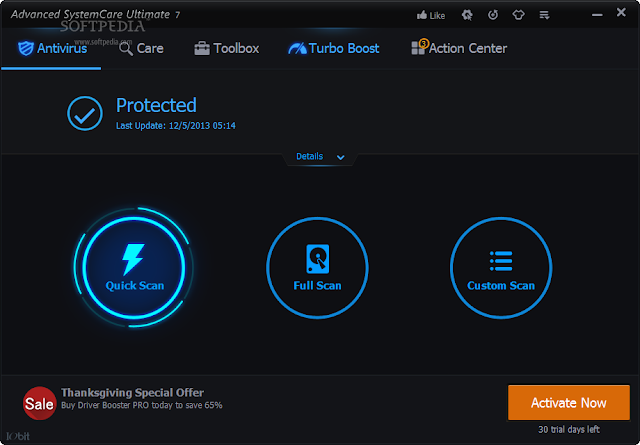This screenshot has height=445, width=640.
Task: Open the Care tab
Action: pyautogui.click(x=141, y=49)
